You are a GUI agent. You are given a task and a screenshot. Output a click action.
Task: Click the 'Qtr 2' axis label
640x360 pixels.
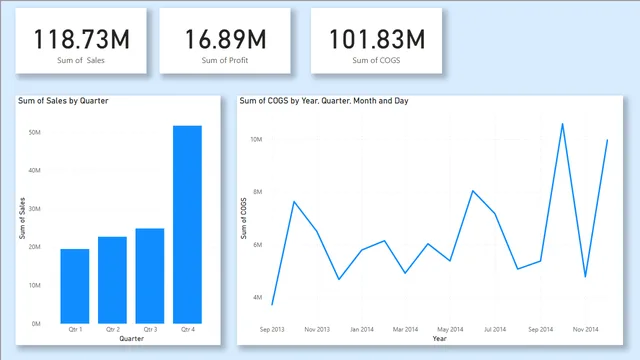tap(113, 329)
